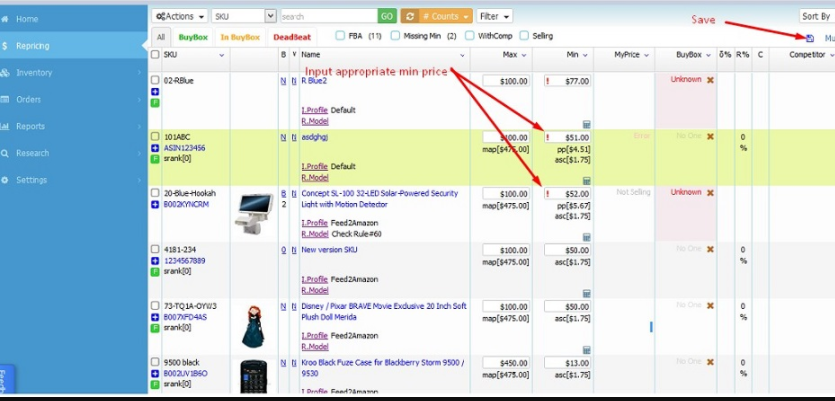Switch to the BuyBox tab

(x=193, y=37)
